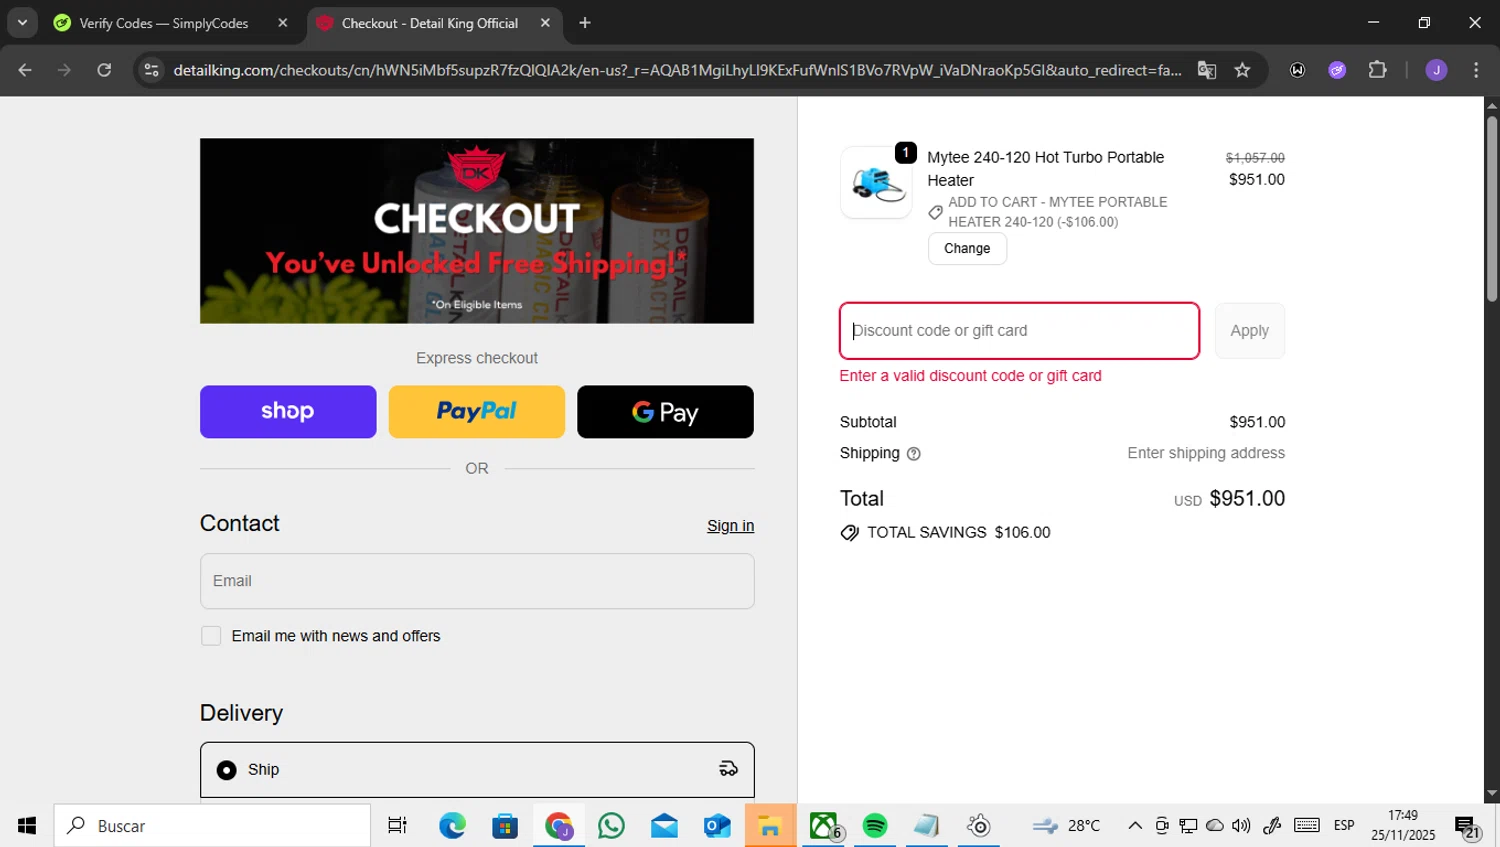The width and height of the screenshot is (1500, 847).
Task: Open Microsoft Store from taskbar
Action: point(505,825)
